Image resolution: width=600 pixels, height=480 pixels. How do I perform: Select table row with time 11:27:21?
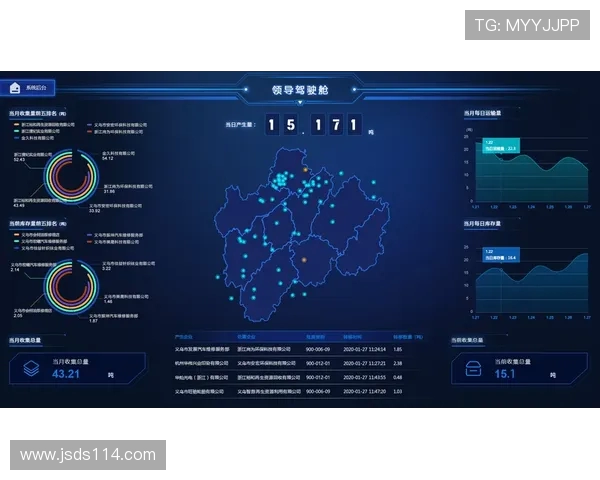(x=300, y=363)
